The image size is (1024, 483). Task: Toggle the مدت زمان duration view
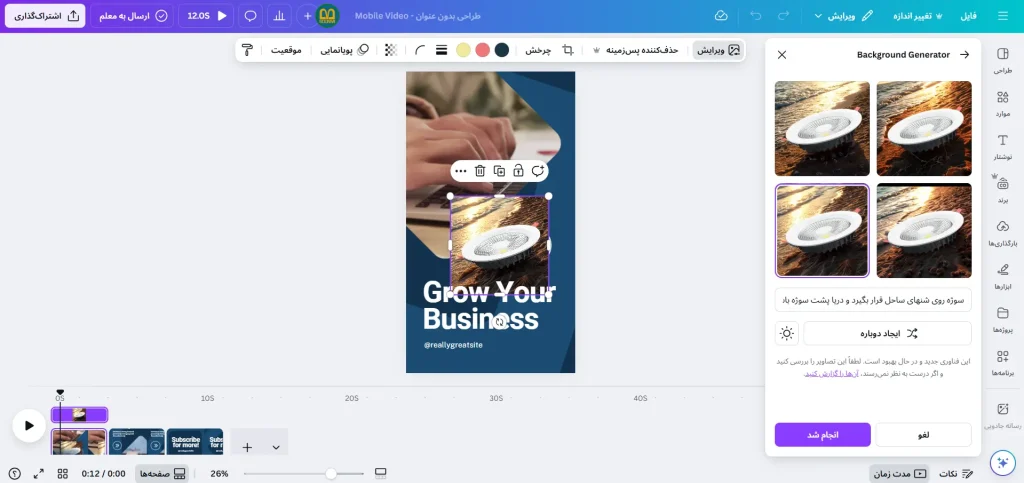point(900,473)
